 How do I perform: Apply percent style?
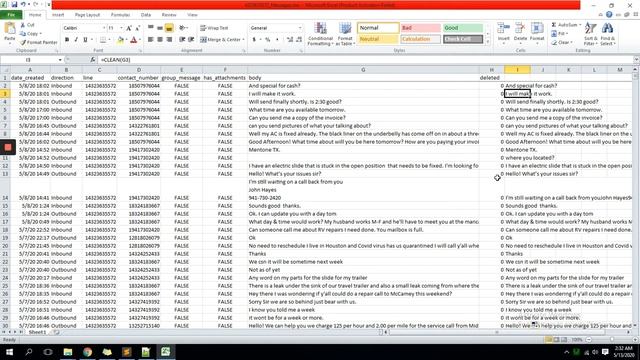[x=268, y=40]
